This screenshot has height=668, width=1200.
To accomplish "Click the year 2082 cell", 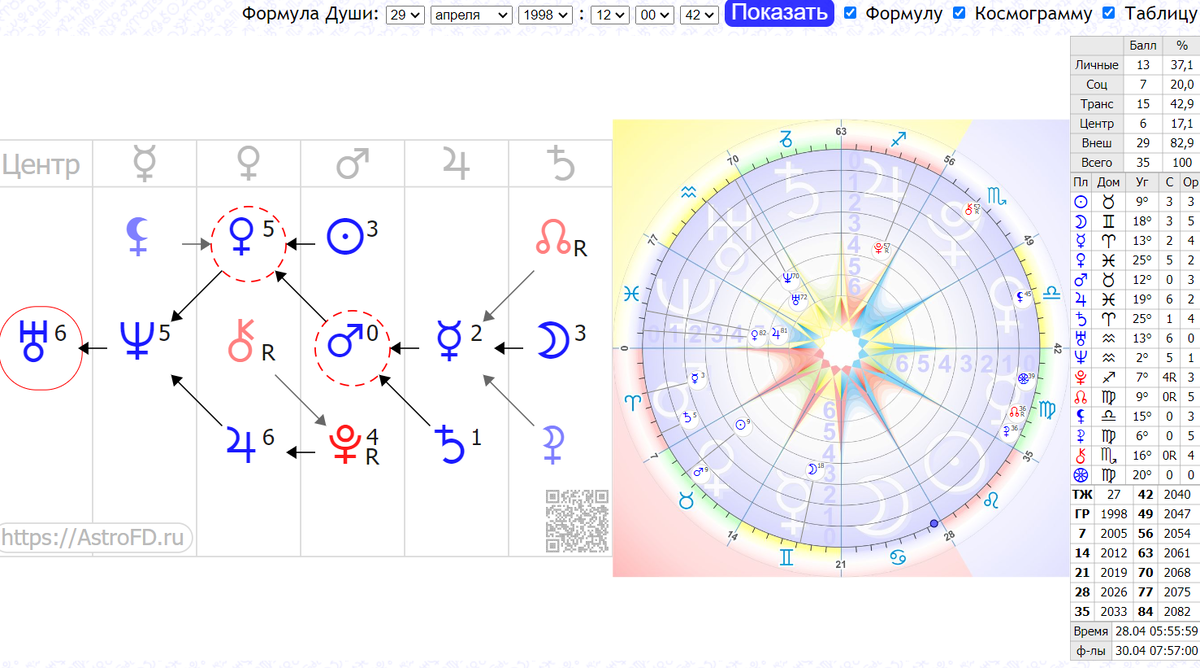I will [1177, 611].
